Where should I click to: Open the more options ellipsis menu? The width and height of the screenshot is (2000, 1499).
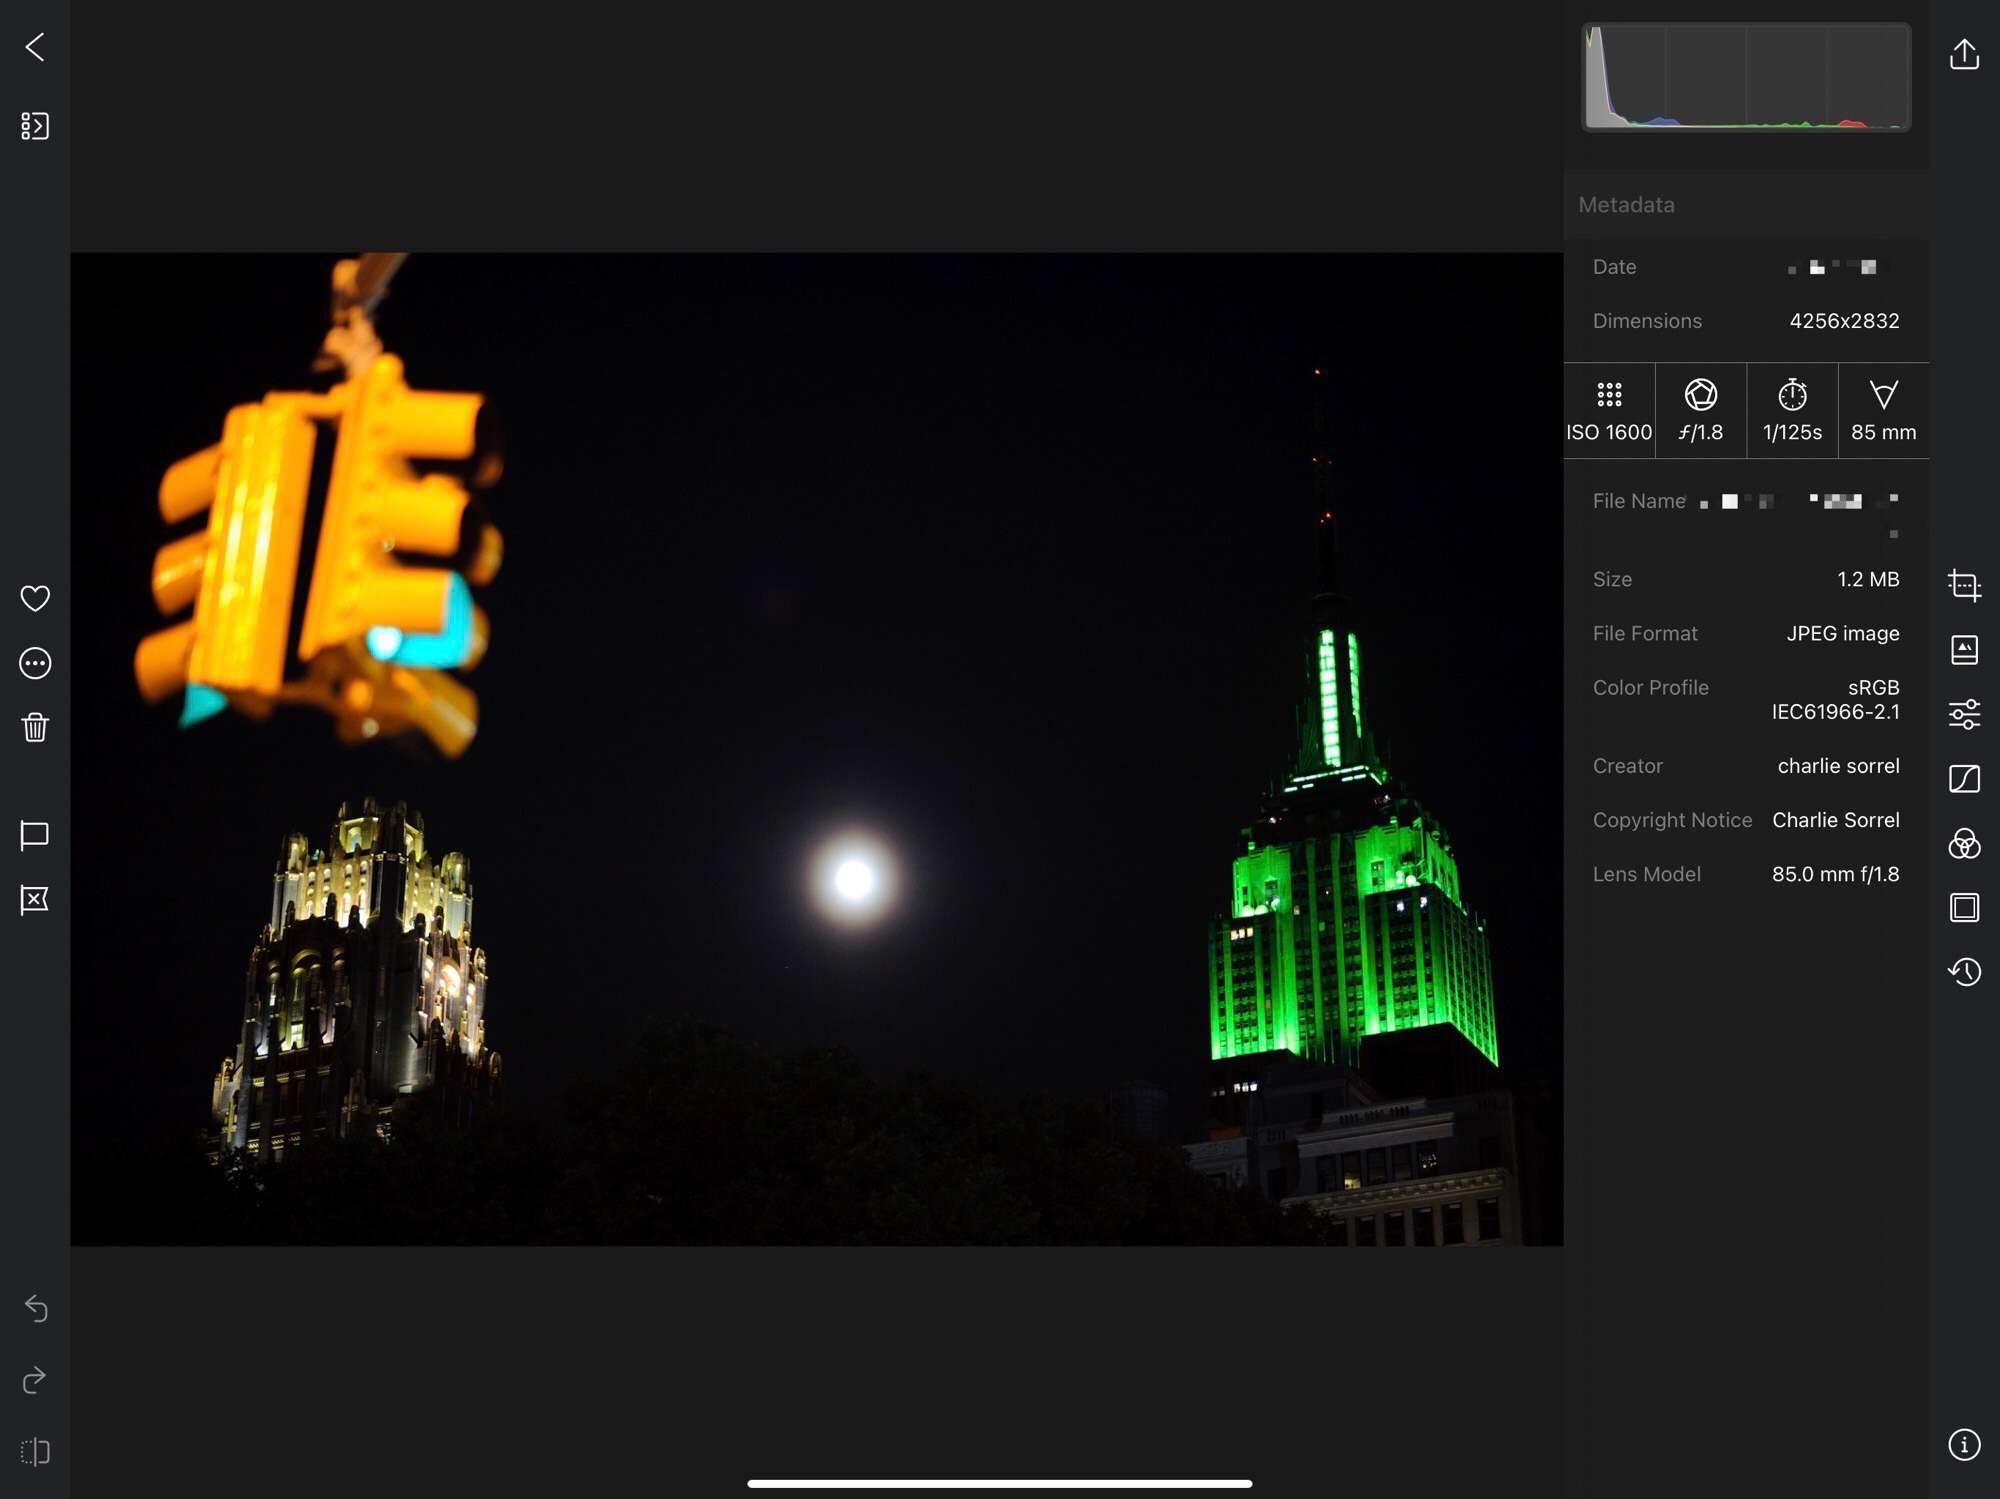pyautogui.click(x=35, y=663)
